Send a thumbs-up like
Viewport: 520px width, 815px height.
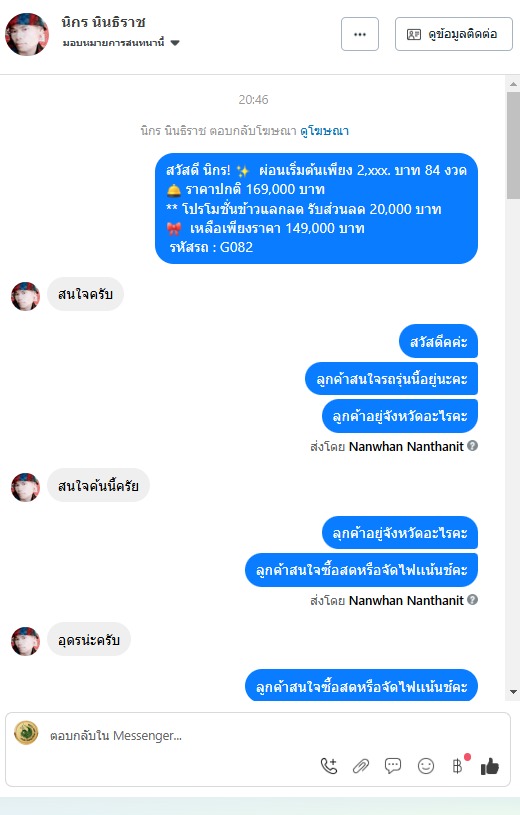tap(490, 766)
